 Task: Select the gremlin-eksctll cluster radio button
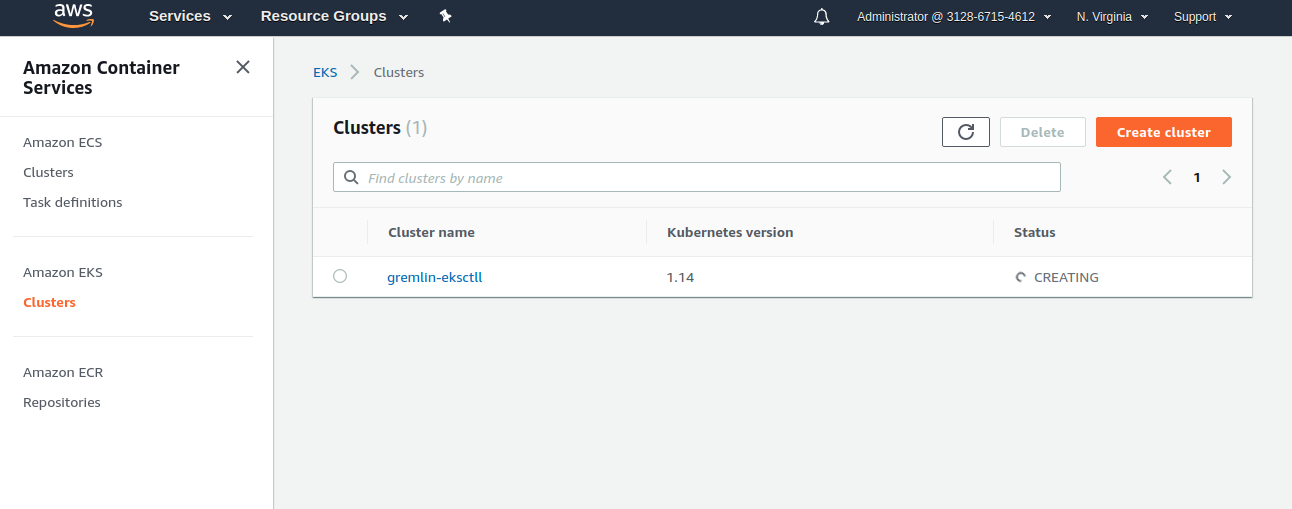[x=340, y=276]
